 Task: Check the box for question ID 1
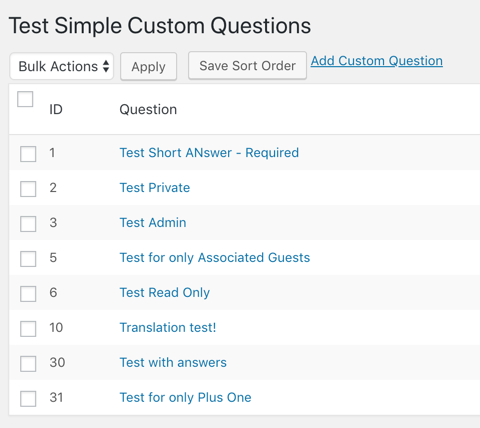(28, 154)
